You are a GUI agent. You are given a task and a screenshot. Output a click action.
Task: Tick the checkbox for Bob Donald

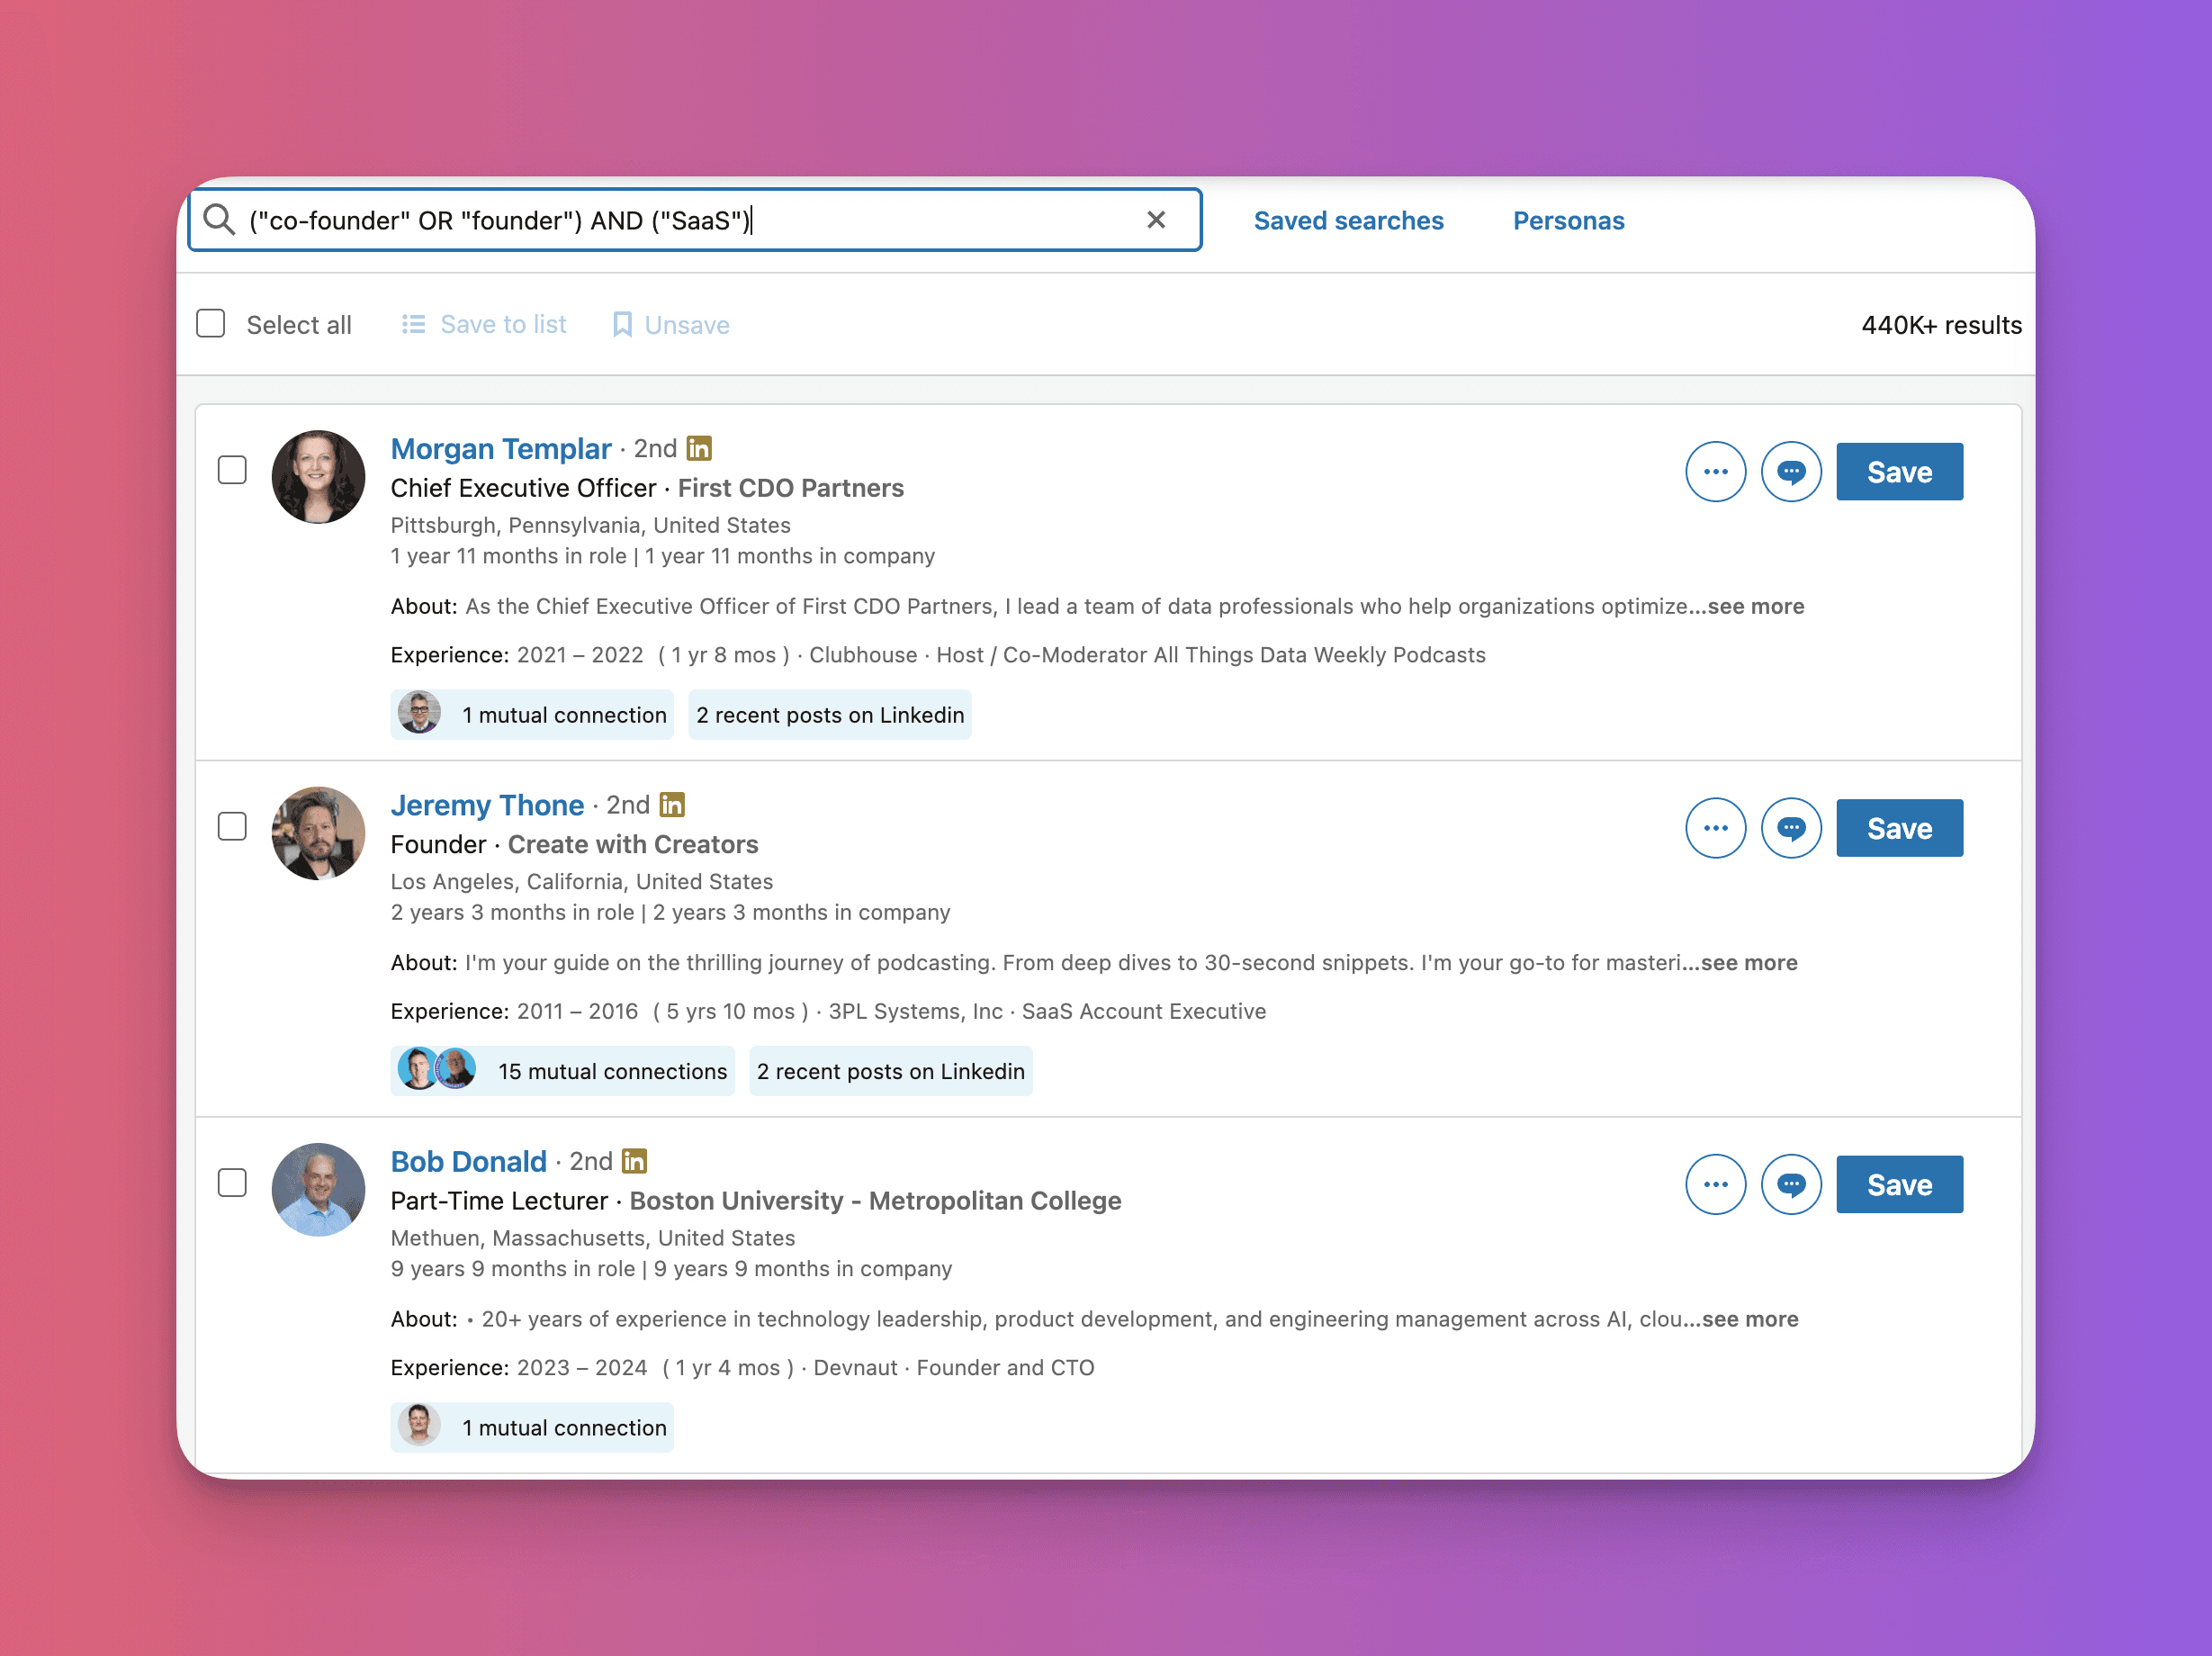coord(232,1183)
